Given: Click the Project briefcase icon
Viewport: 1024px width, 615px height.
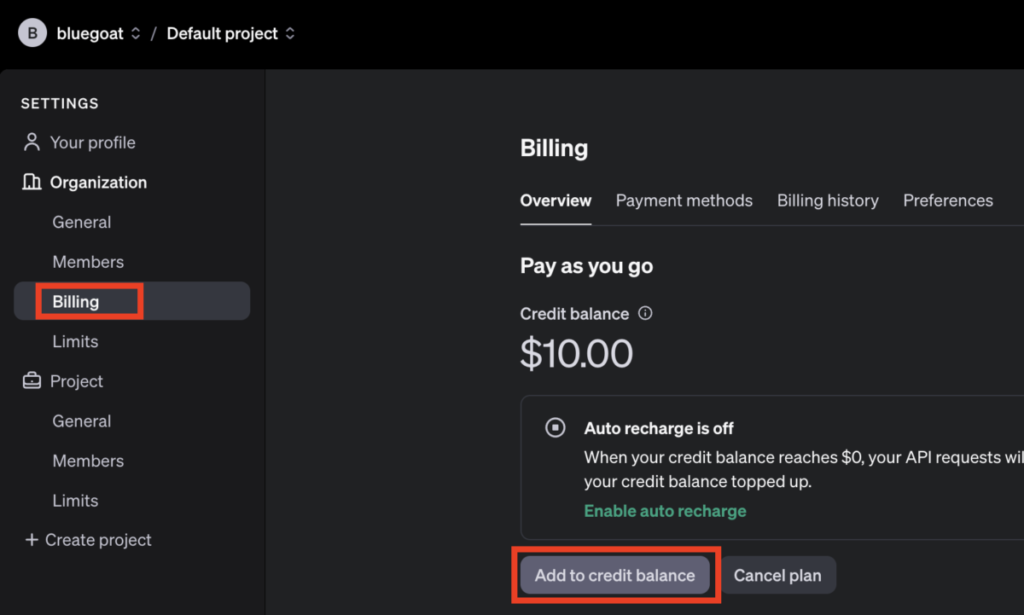Looking at the screenshot, I should pos(32,381).
